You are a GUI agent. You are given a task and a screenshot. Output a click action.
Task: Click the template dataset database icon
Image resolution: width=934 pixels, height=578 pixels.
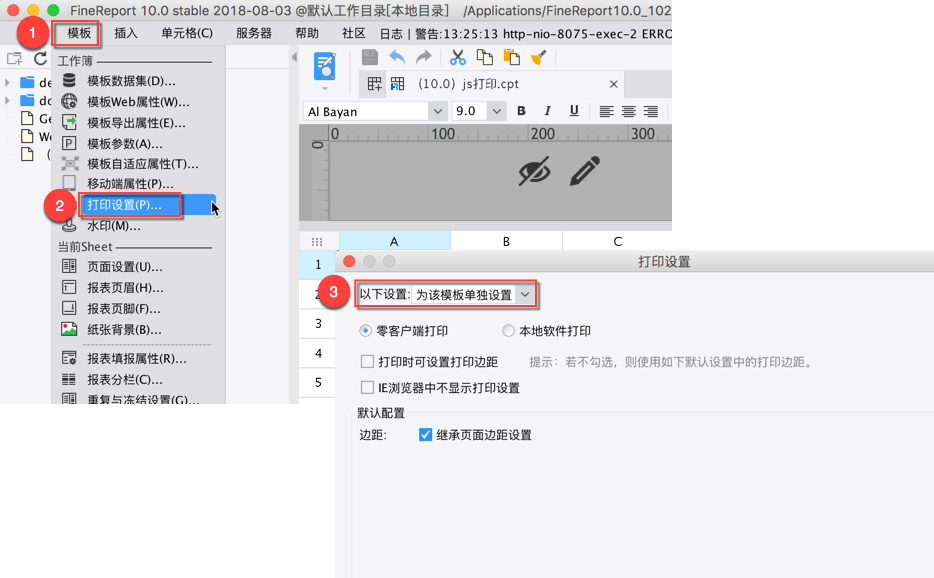(69, 80)
